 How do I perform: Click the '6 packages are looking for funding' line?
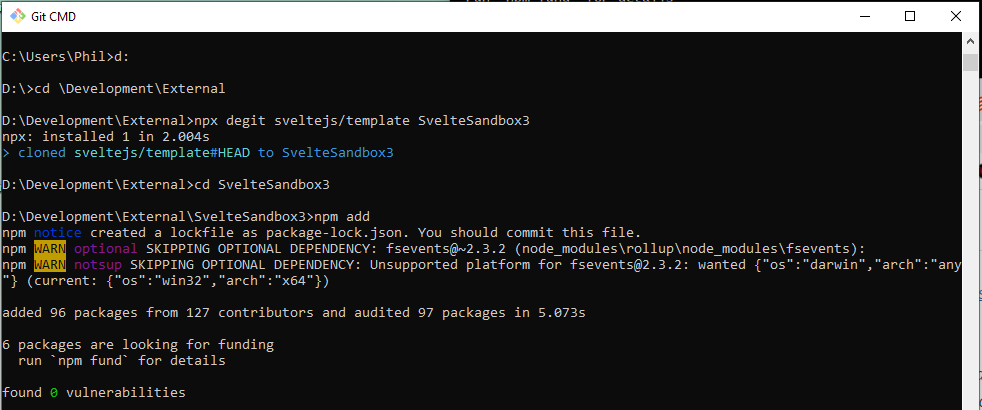[x=138, y=344]
